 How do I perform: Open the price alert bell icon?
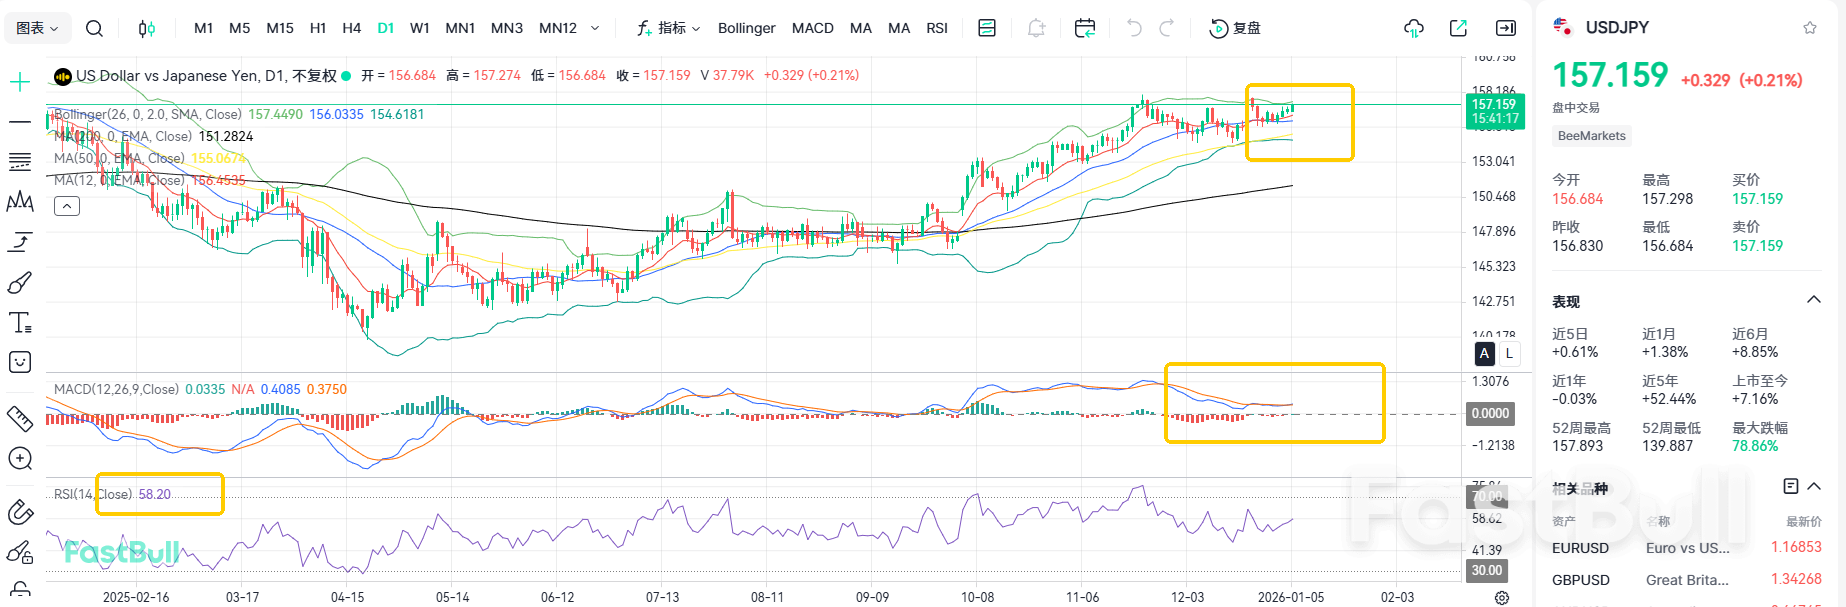[x=1036, y=28]
